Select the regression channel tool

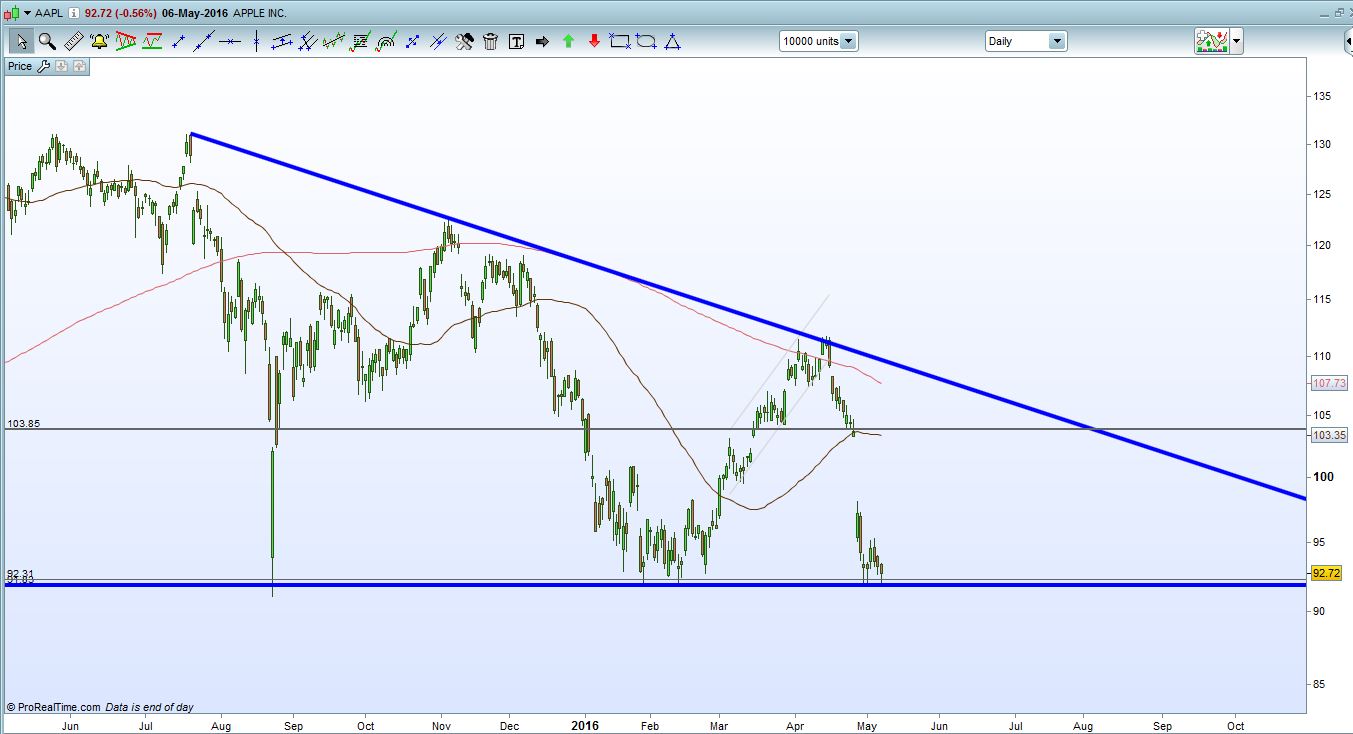(334, 42)
